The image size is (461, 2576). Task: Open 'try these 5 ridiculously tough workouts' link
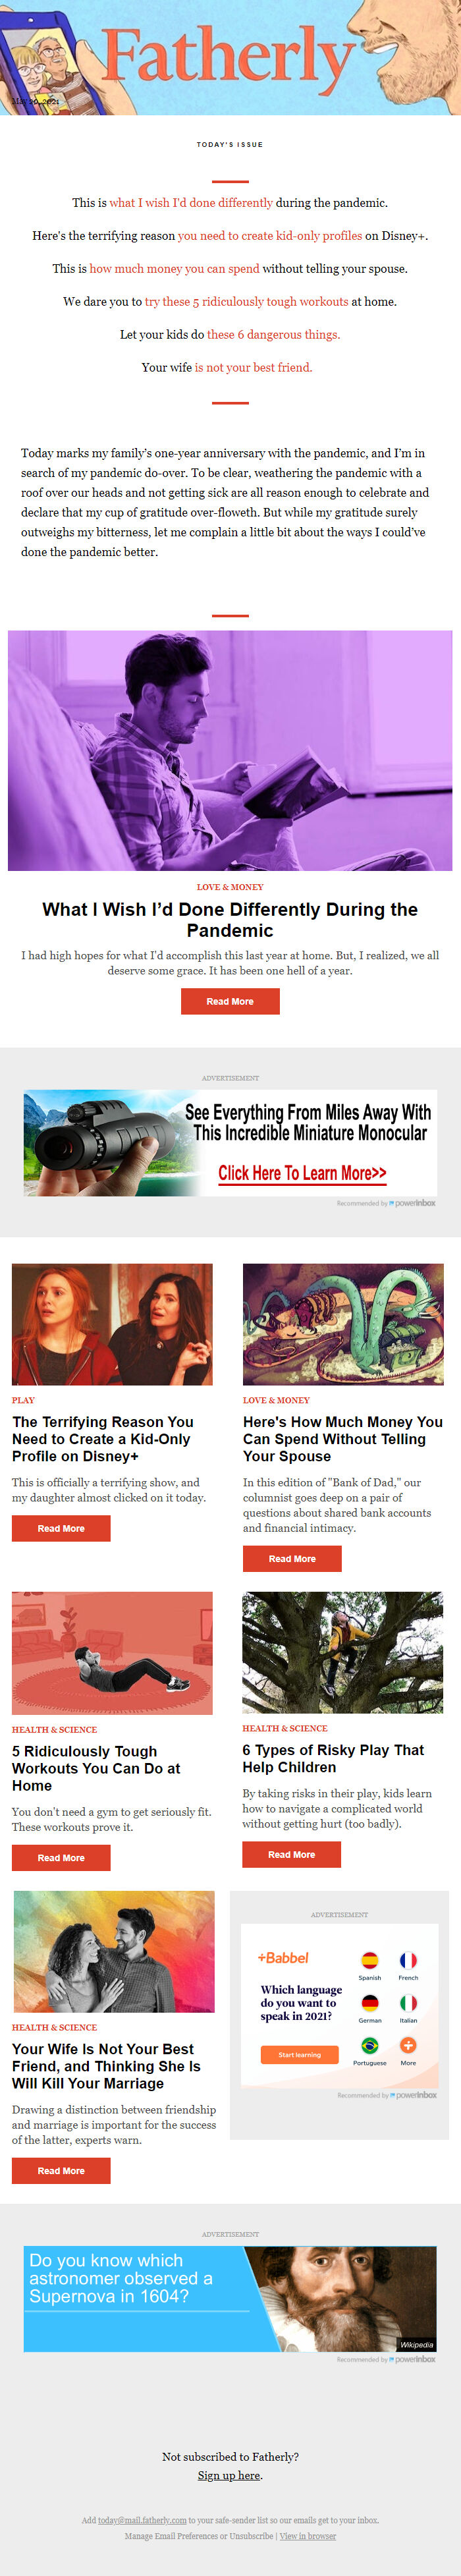tap(247, 302)
